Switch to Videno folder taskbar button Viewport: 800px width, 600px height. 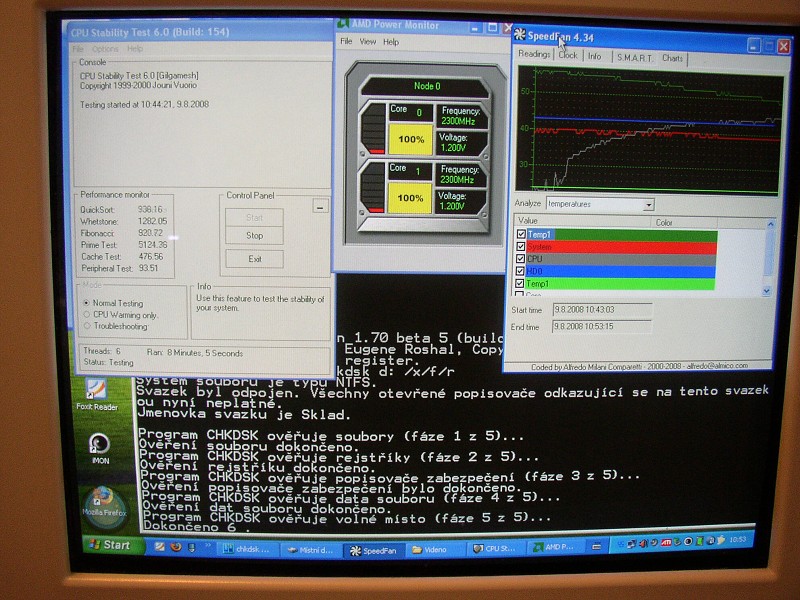tap(436, 549)
